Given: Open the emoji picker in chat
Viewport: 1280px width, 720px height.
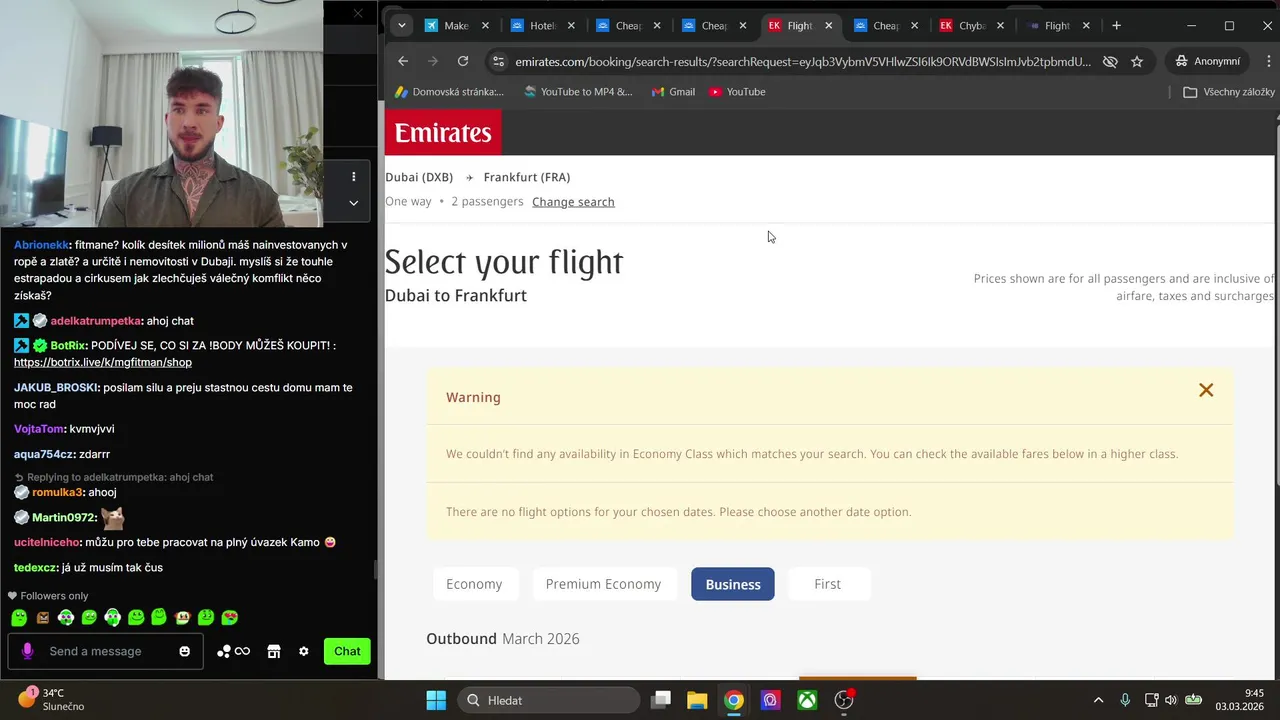Looking at the screenshot, I should click(x=184, y=651).
